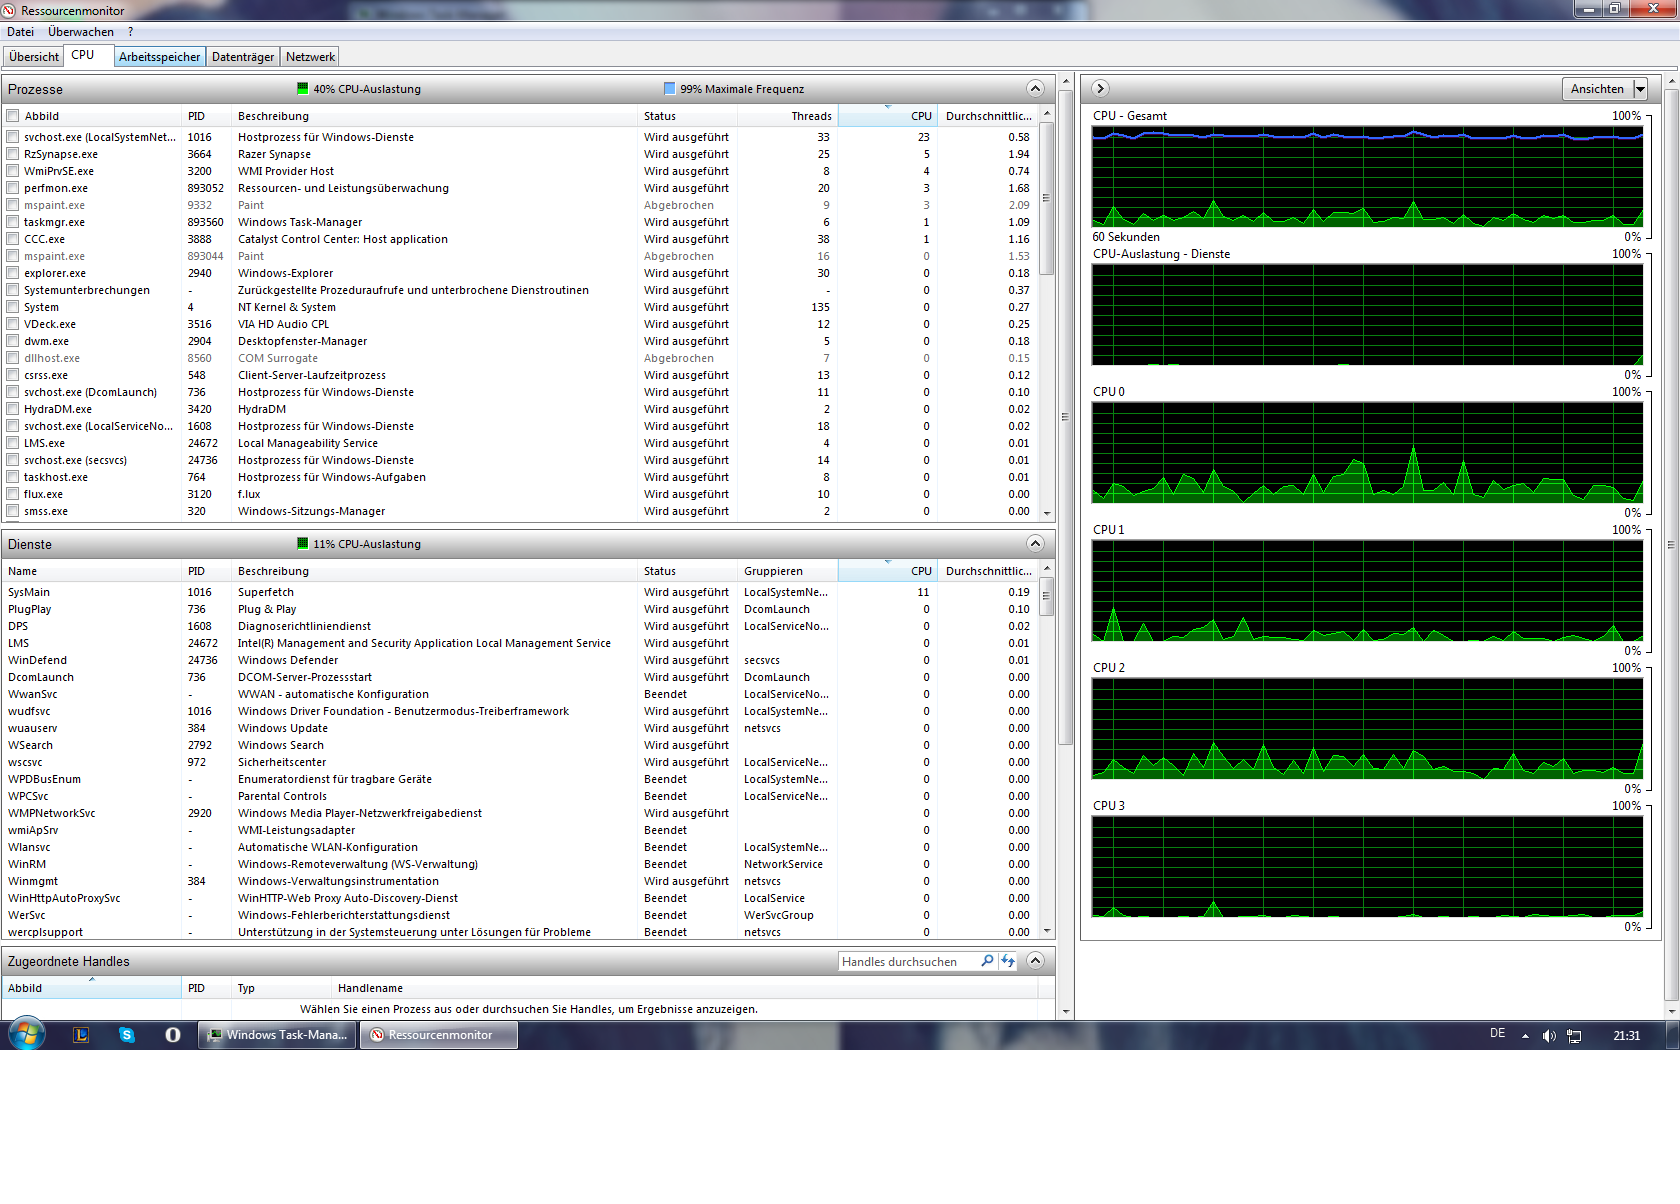The width and height of the screenshot is (1680, 1204).
Task: Click the Superfetch description cell
Action: coord(266,592)
